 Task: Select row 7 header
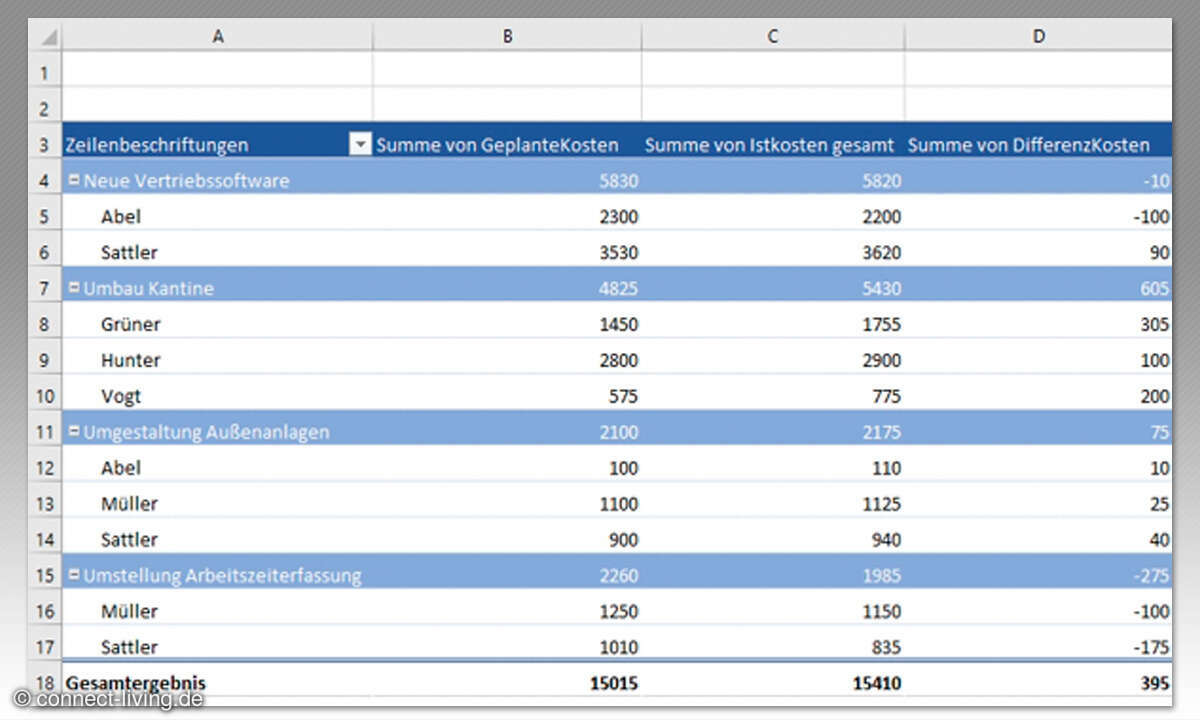point(44,288)
